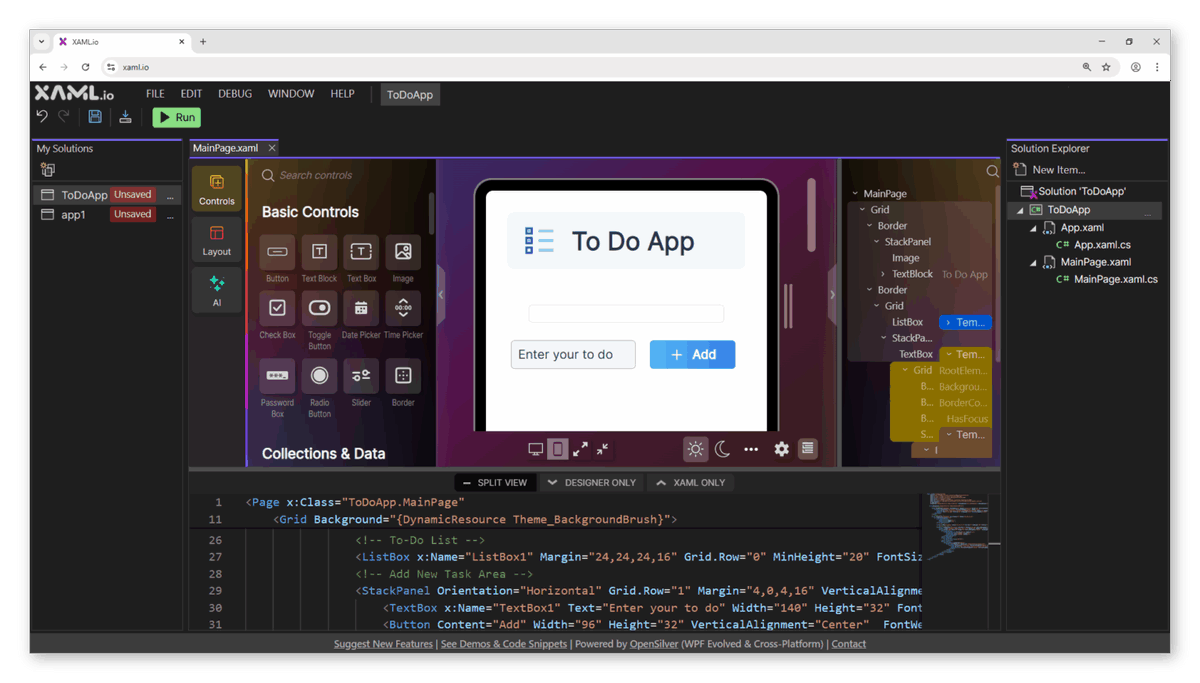
Task: Select the Password Box control icon
Action: pos(278,376)
